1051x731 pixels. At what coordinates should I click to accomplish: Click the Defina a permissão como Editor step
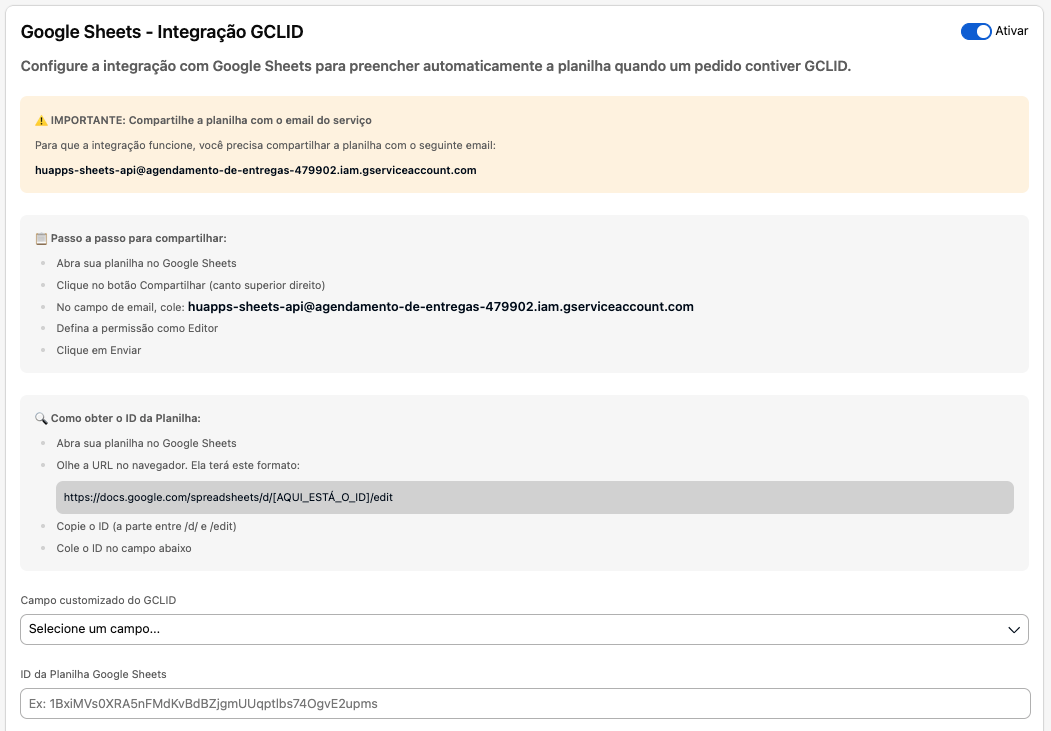[137, 328]
